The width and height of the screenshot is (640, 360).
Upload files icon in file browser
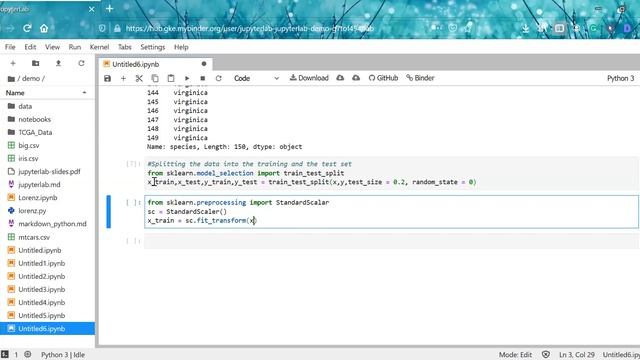58,63
